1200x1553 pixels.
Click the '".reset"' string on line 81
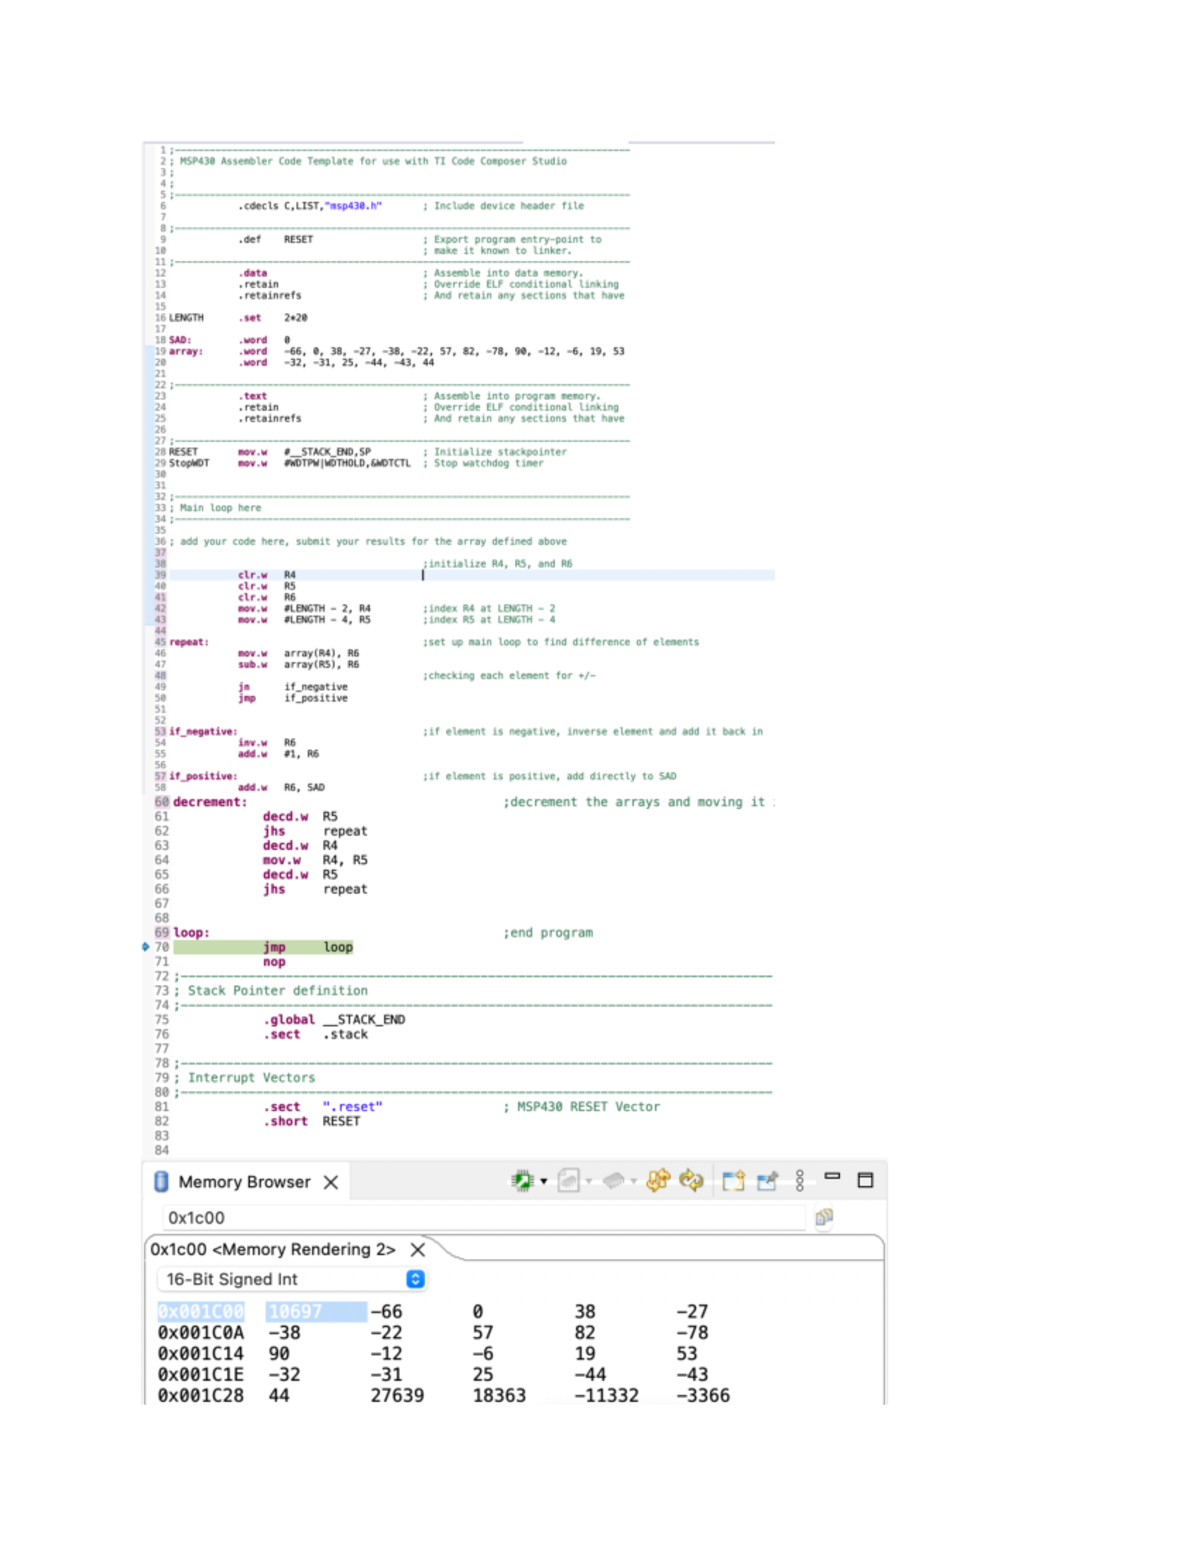tap(352, 1107)
